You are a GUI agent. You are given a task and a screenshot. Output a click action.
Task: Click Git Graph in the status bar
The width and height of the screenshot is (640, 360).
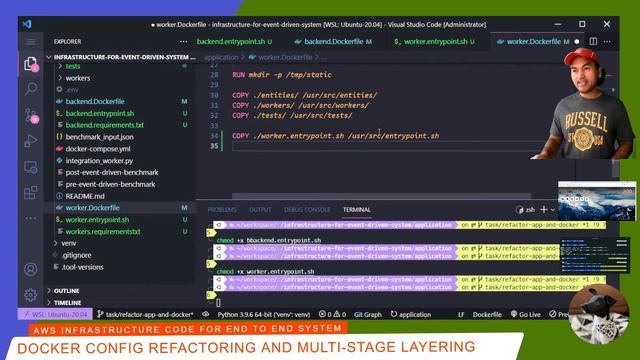coord(368,314)
